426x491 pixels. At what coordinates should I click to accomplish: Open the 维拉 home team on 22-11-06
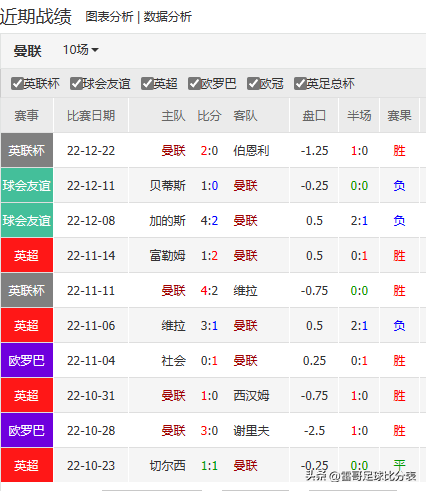[x=173, y=326]
